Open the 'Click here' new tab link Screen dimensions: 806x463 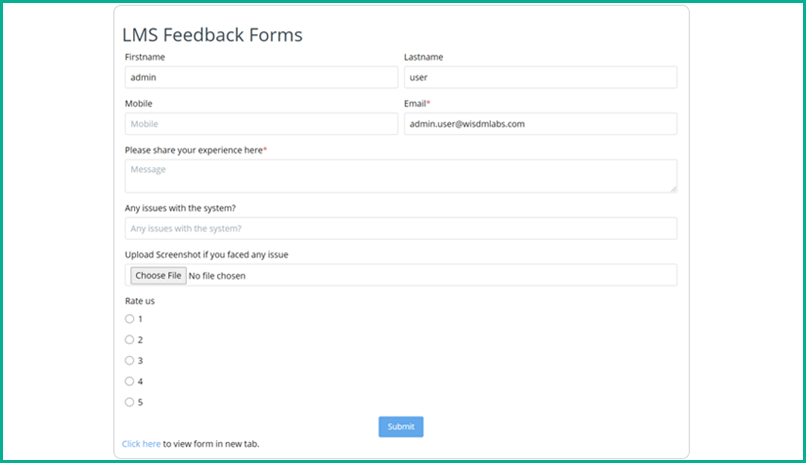point(141,444)
